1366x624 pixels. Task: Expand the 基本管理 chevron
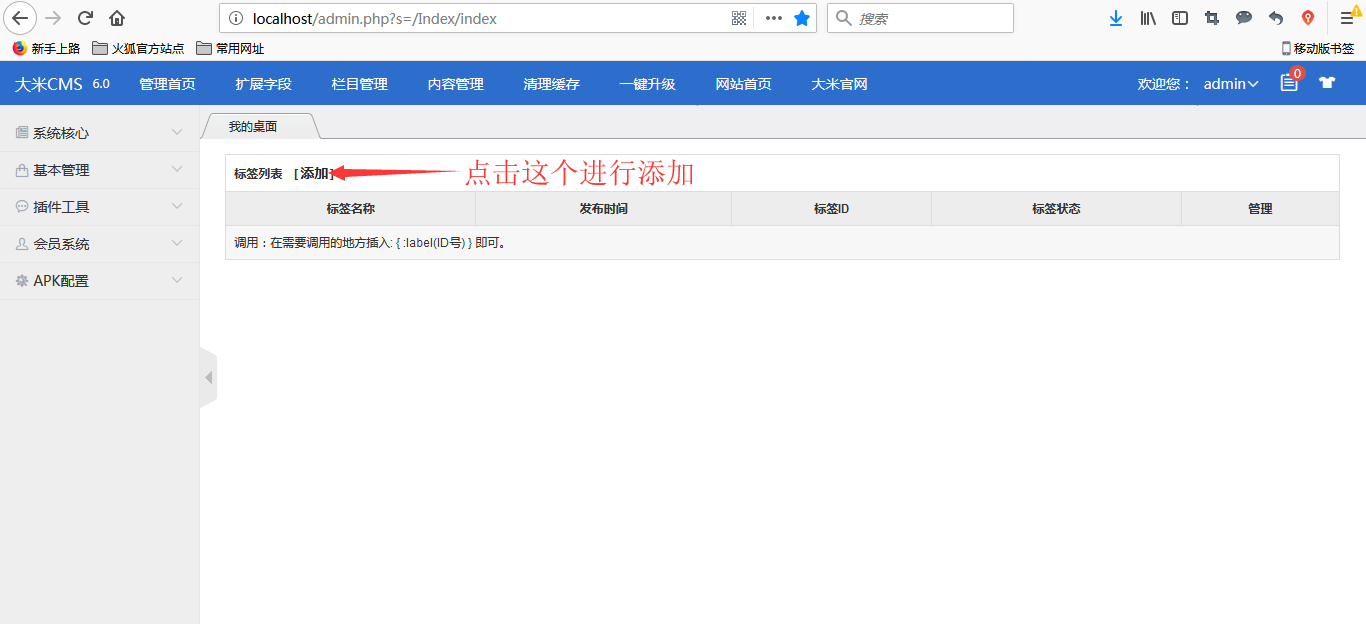177,169
